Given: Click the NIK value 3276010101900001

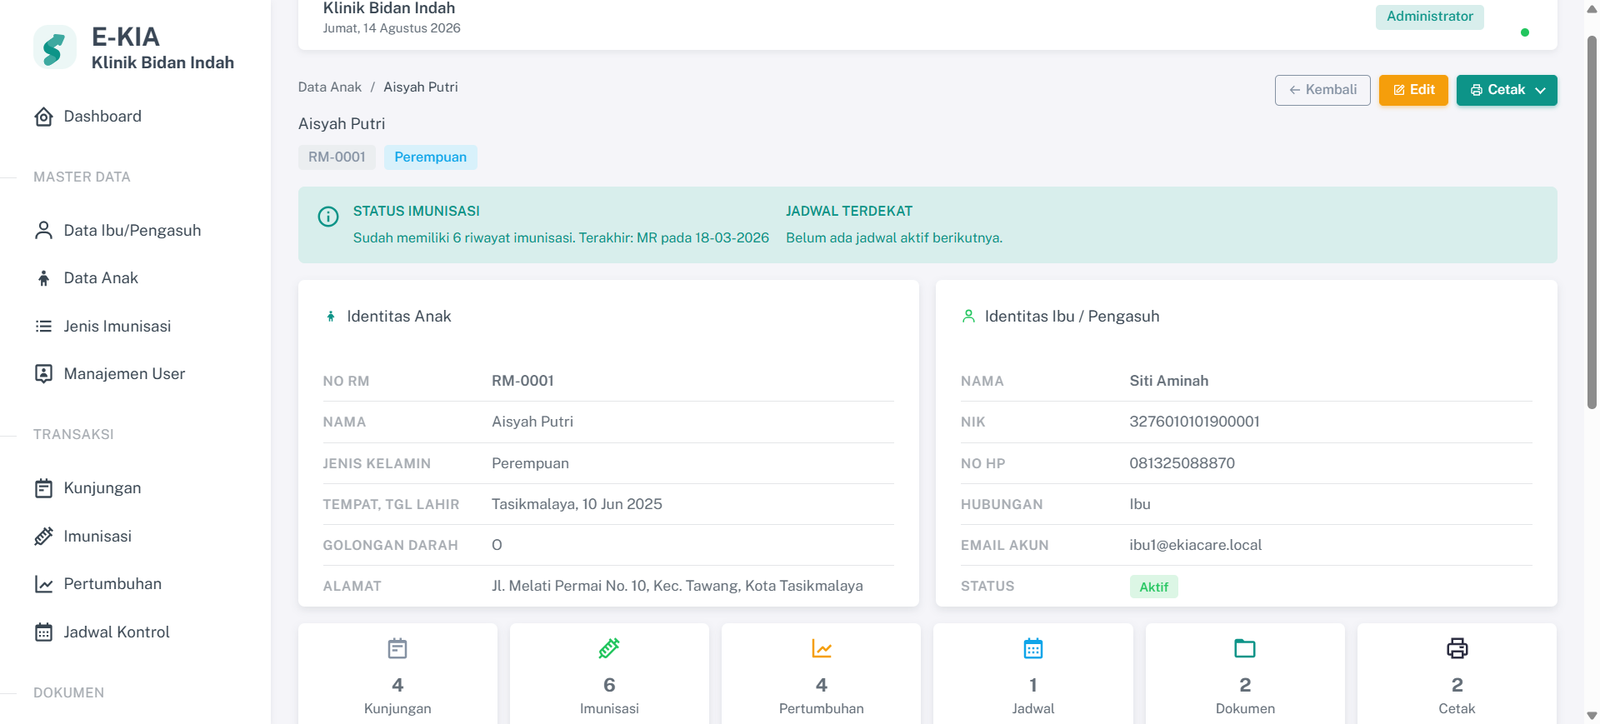Looking at the screenshot, I should (x=1194, y=422).
